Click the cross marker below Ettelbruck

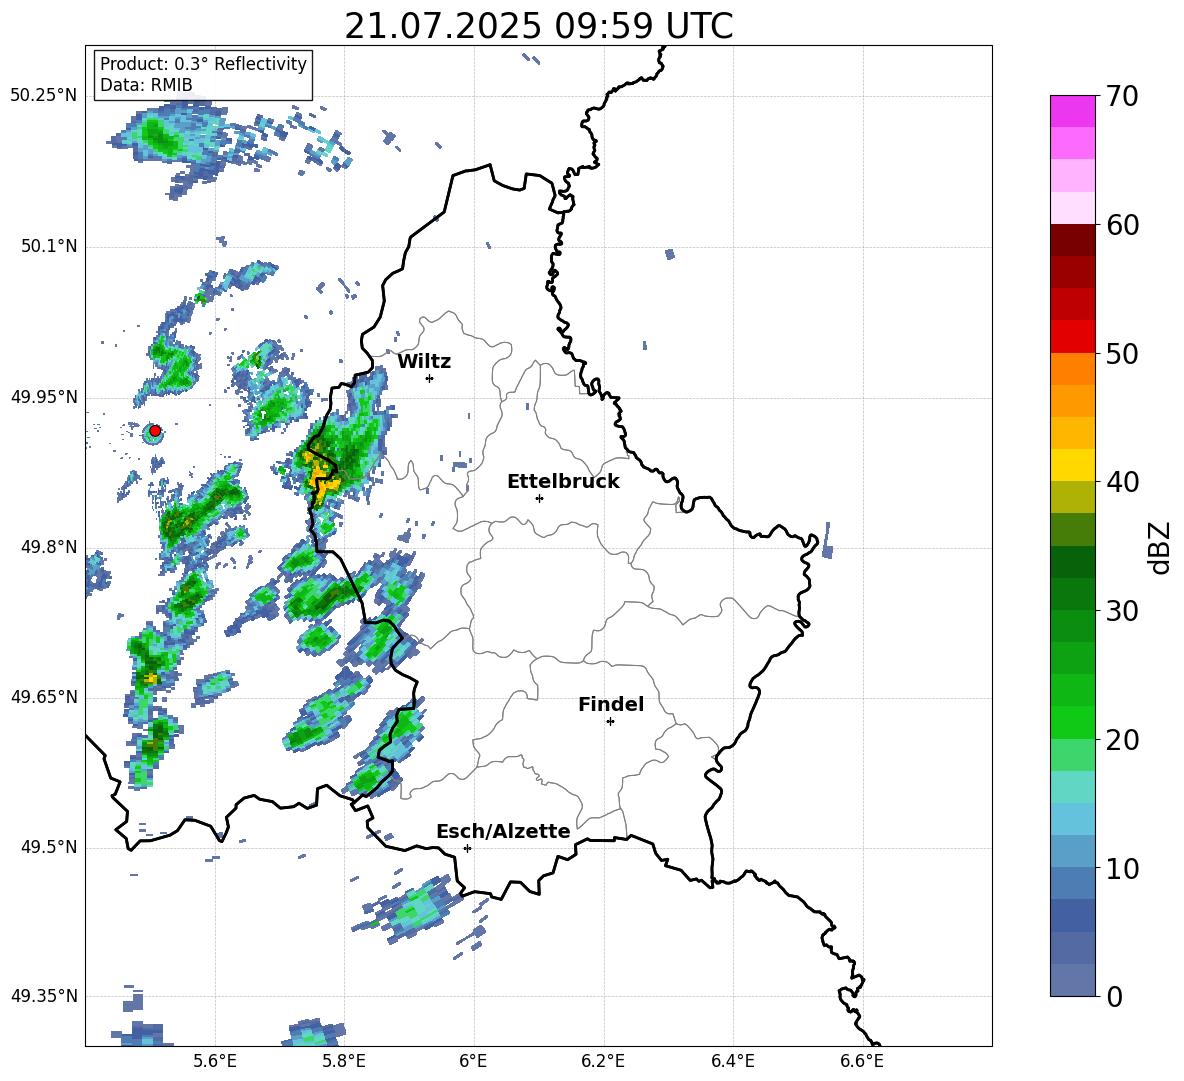539,498
